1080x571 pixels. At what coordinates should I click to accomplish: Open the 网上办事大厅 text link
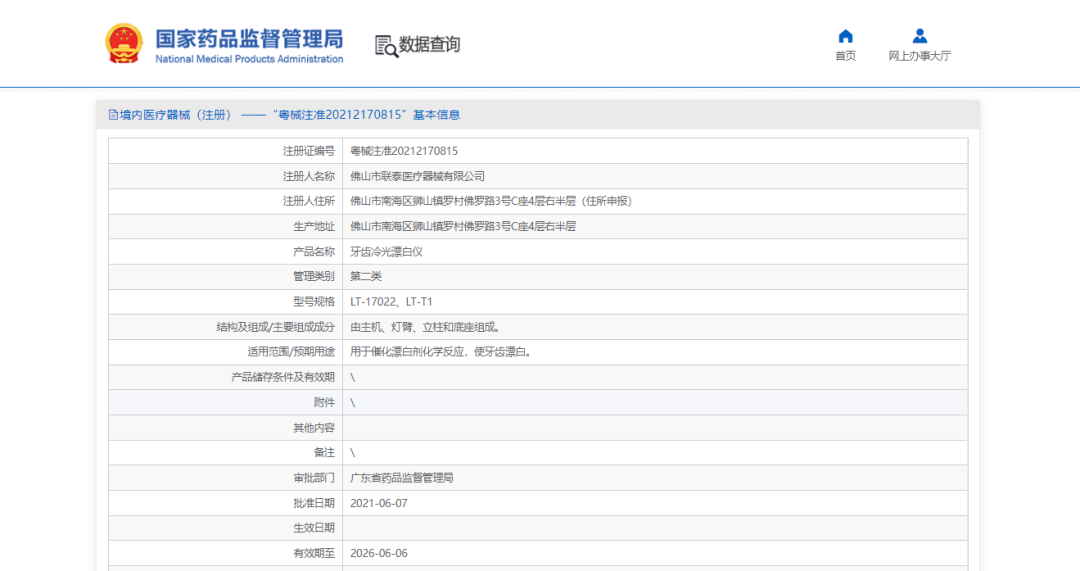coord(919,56)
